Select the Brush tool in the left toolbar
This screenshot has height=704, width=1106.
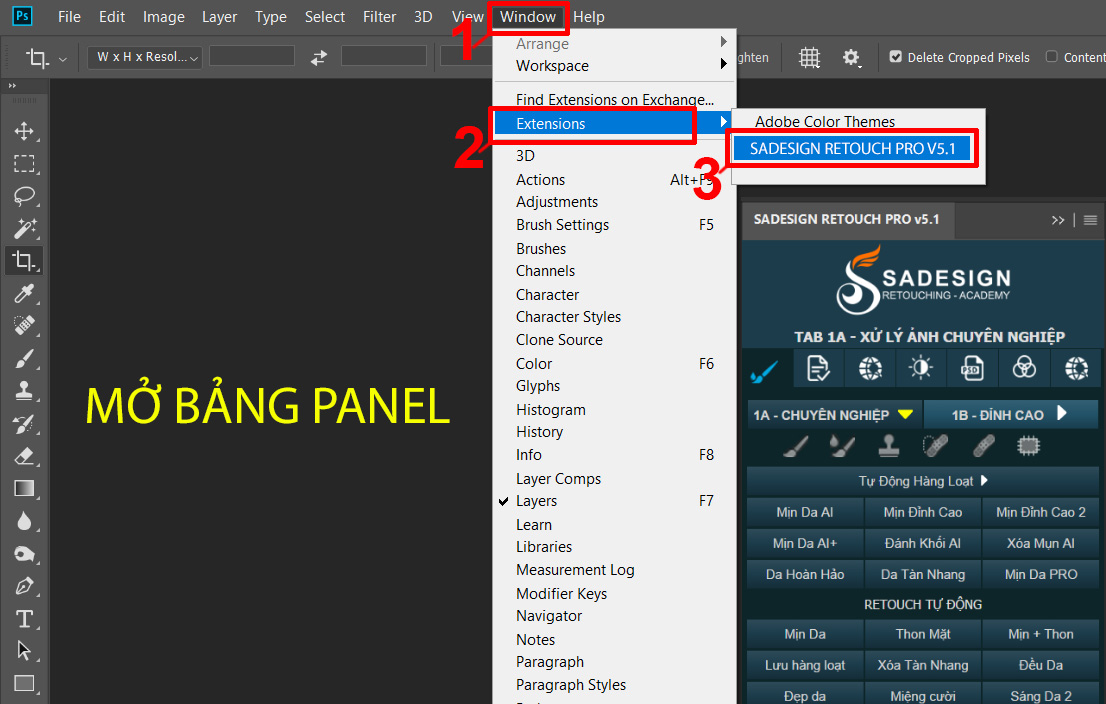[24, 358]
